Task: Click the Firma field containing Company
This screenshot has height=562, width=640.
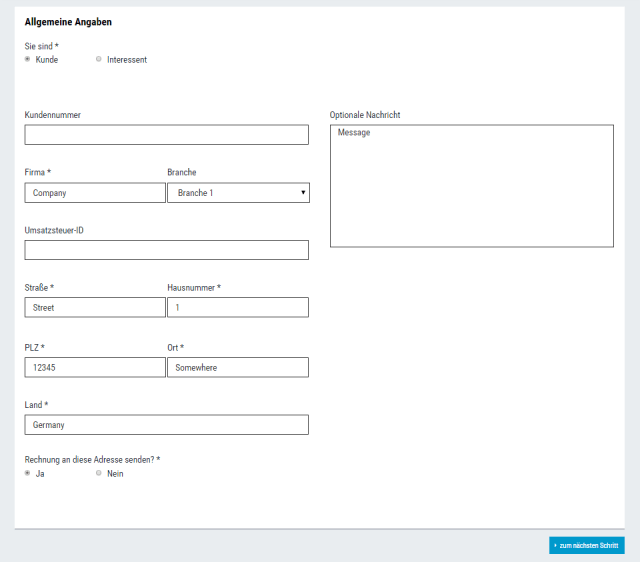Action: tap(95, 193)
